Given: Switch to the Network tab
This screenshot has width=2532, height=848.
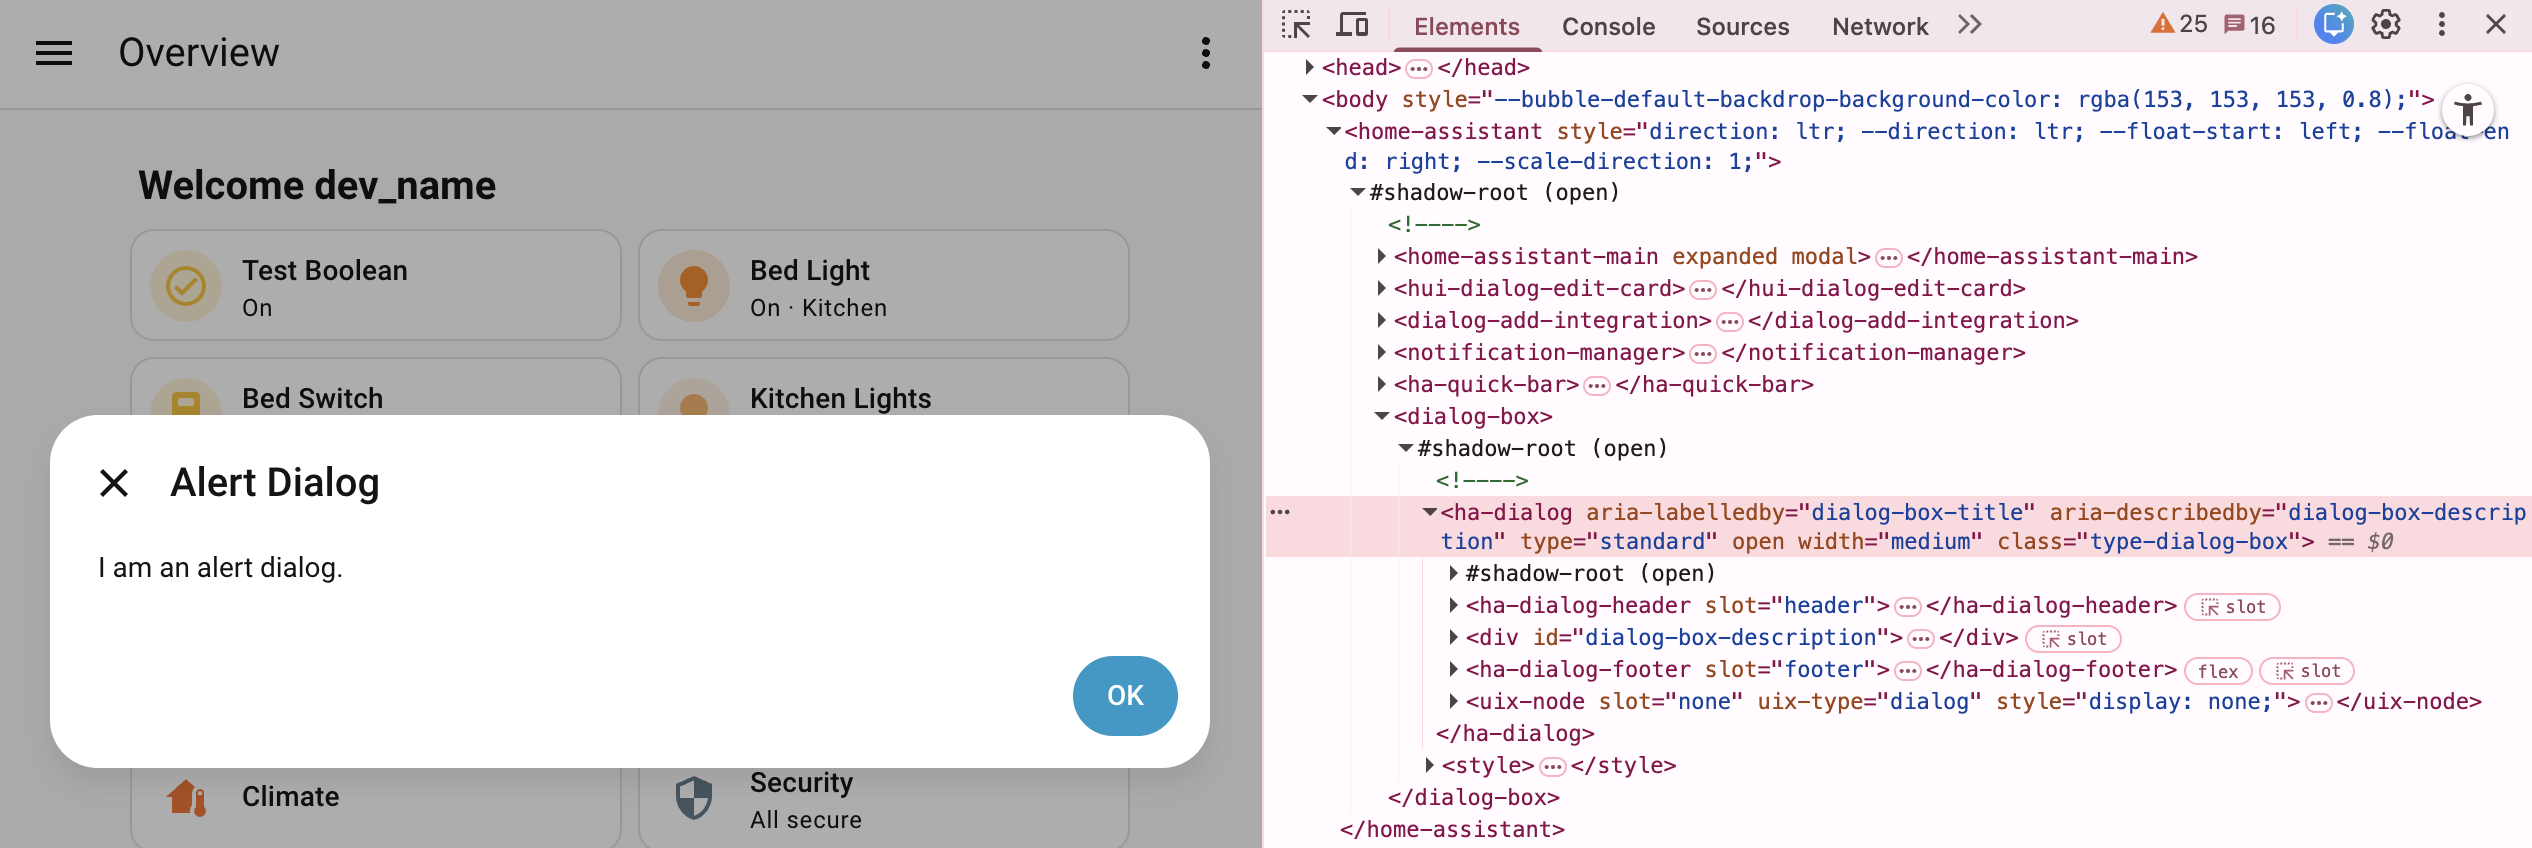Looking at the screenshot, I should pos(1879,27).
